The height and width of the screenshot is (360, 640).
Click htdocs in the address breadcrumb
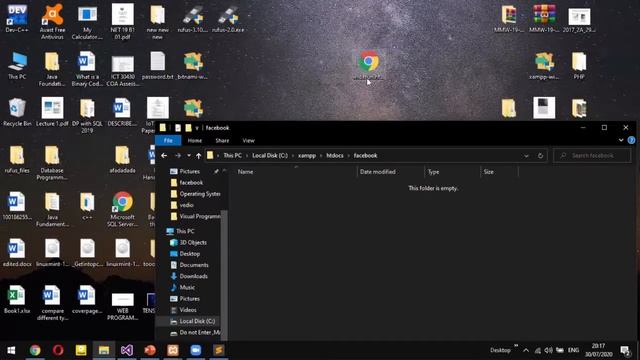[x=335, y=156]
